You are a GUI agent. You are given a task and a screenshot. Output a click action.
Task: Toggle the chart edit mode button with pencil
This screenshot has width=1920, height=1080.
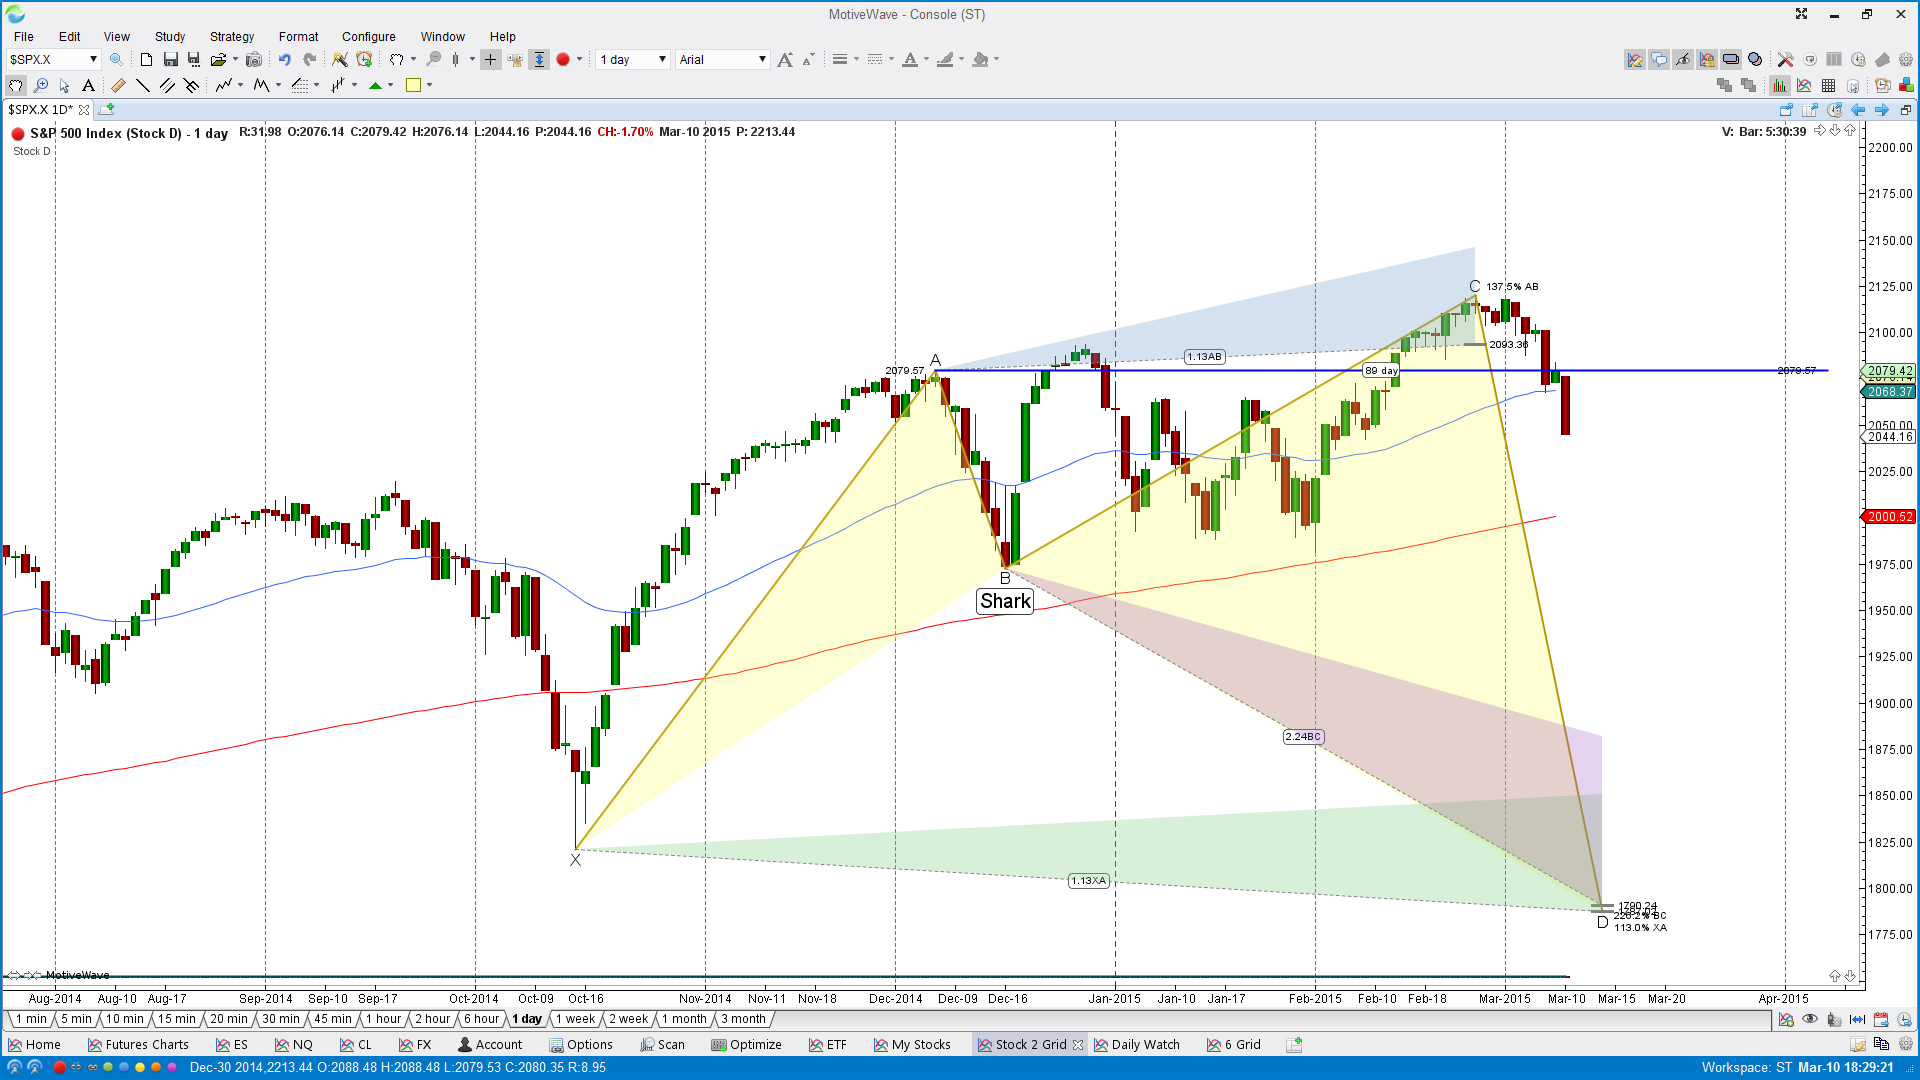click(1635, 60)
